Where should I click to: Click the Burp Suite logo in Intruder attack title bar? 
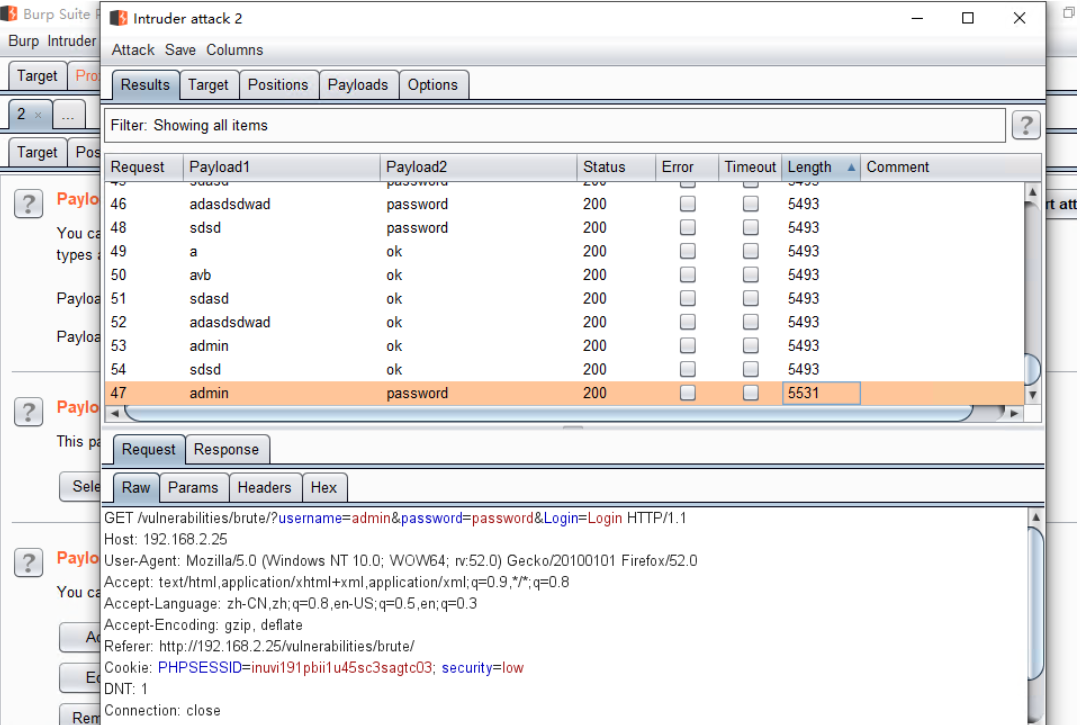tap(119, 18)
